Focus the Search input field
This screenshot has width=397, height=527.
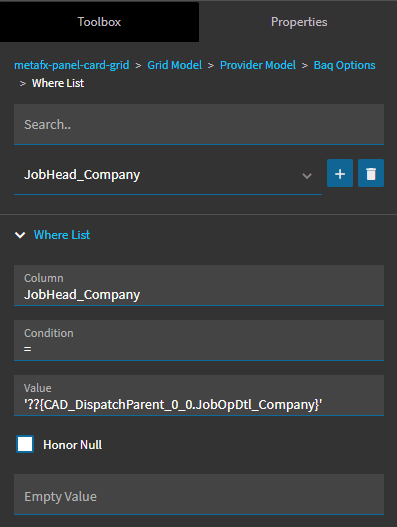coord(199,124)
